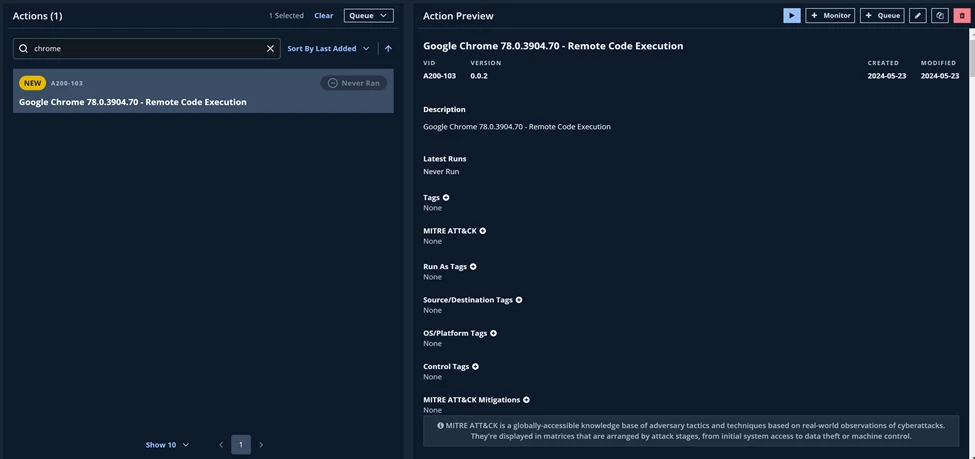Open the Show 10 page size dropdown
Image resolution: width=975 pixels, height=459 pixels.
(167, 445)
